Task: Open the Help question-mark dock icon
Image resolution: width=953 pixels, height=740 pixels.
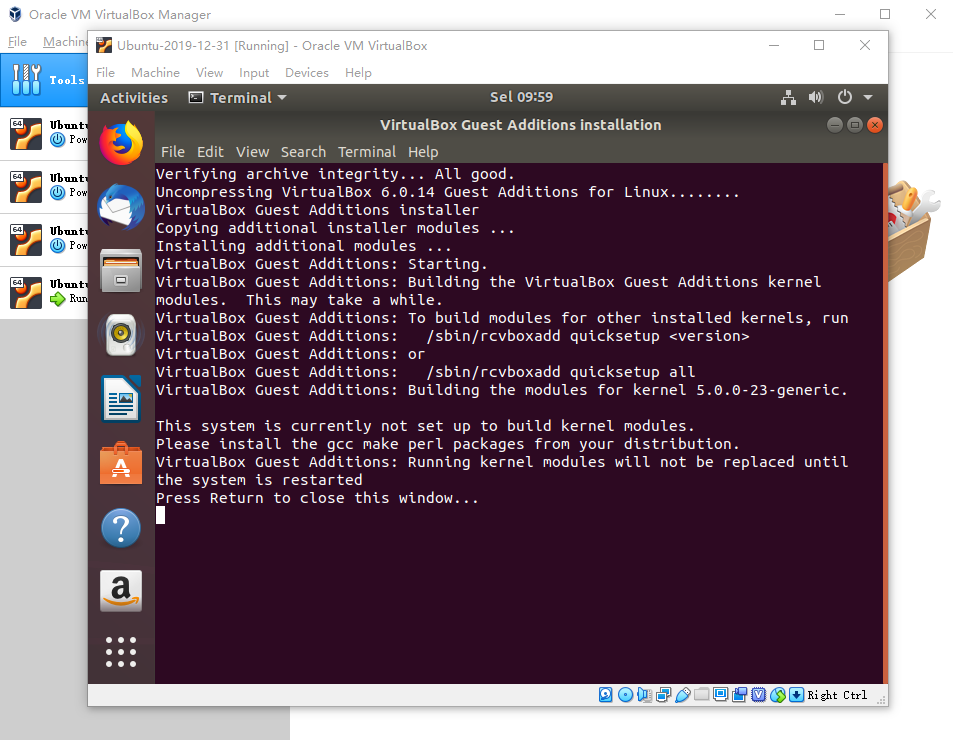Action: click(x=121, y=528)
